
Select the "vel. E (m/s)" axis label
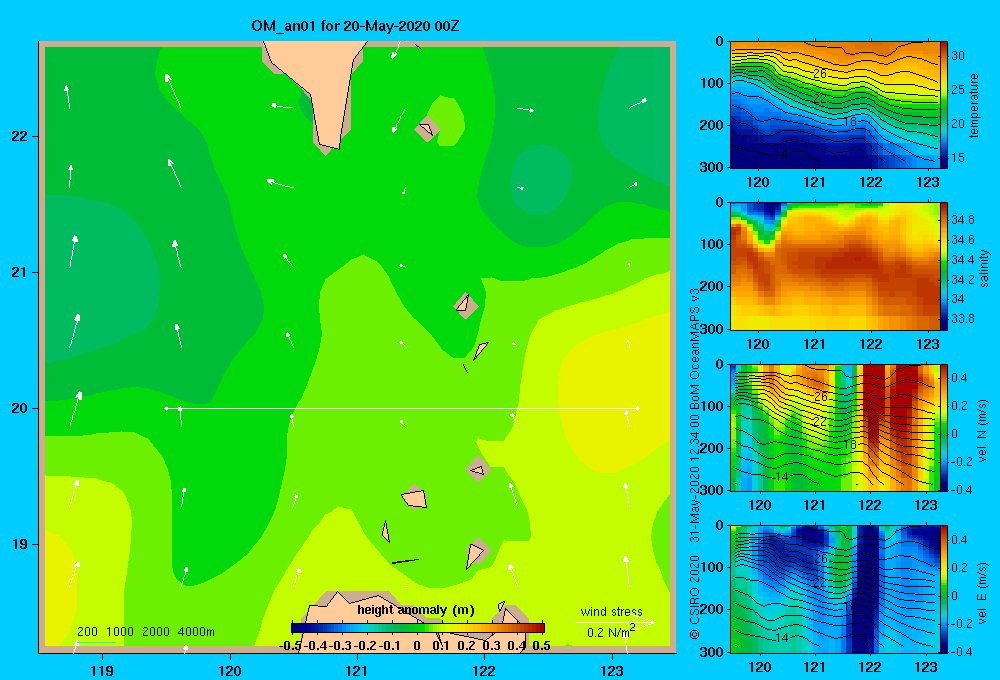(x=983, y=592)
